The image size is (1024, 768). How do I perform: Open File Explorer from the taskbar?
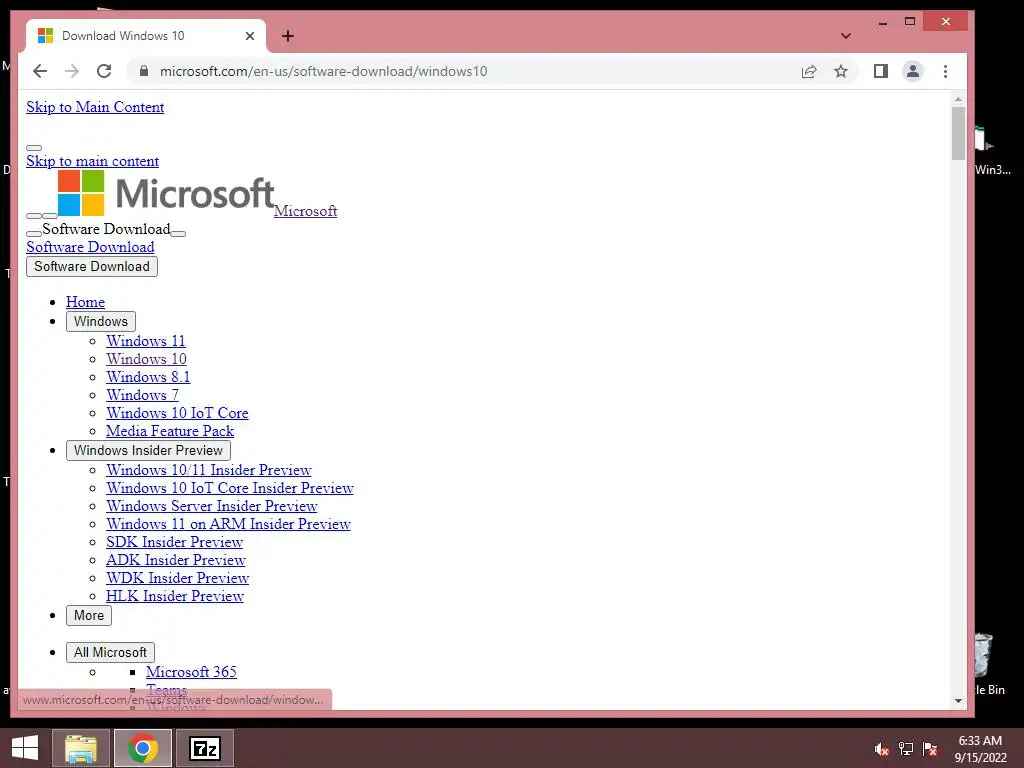tap(81, 748)
